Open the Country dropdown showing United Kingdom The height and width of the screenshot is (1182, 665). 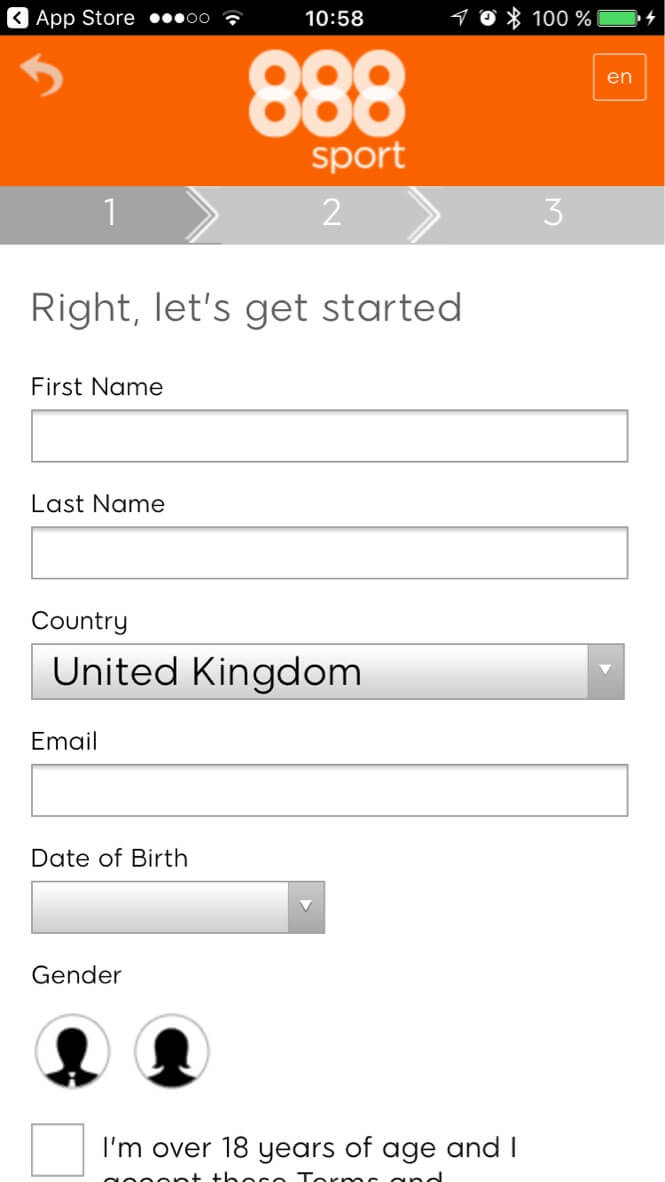(328, 672)
